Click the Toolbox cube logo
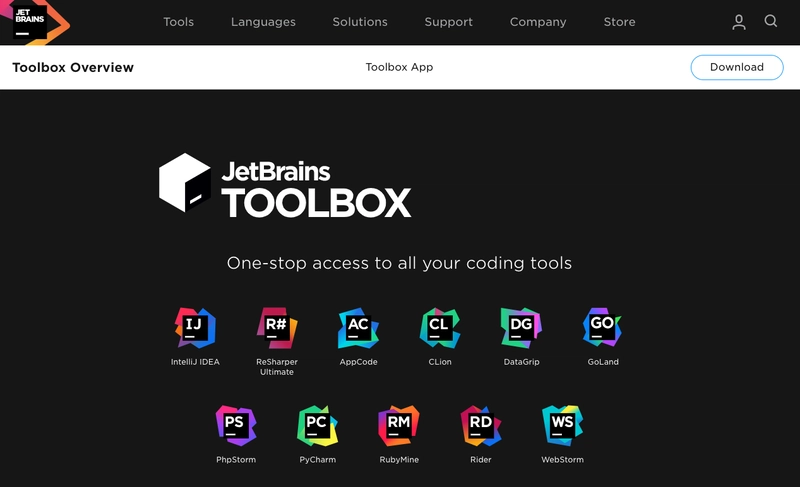This screenshot has height=487, width=800. (x=185, y=183)
